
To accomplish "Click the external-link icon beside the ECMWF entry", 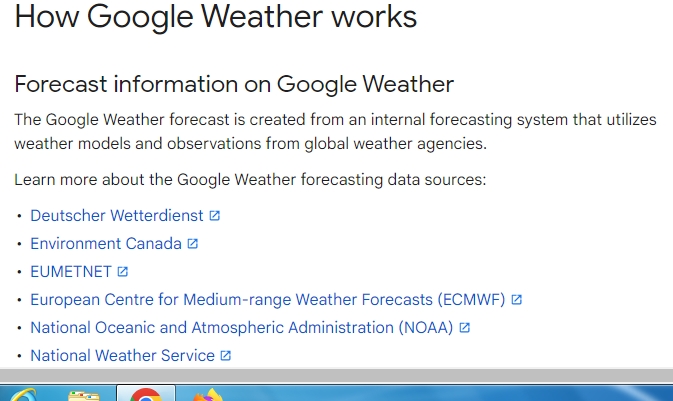I will click(x=517, y=300).
